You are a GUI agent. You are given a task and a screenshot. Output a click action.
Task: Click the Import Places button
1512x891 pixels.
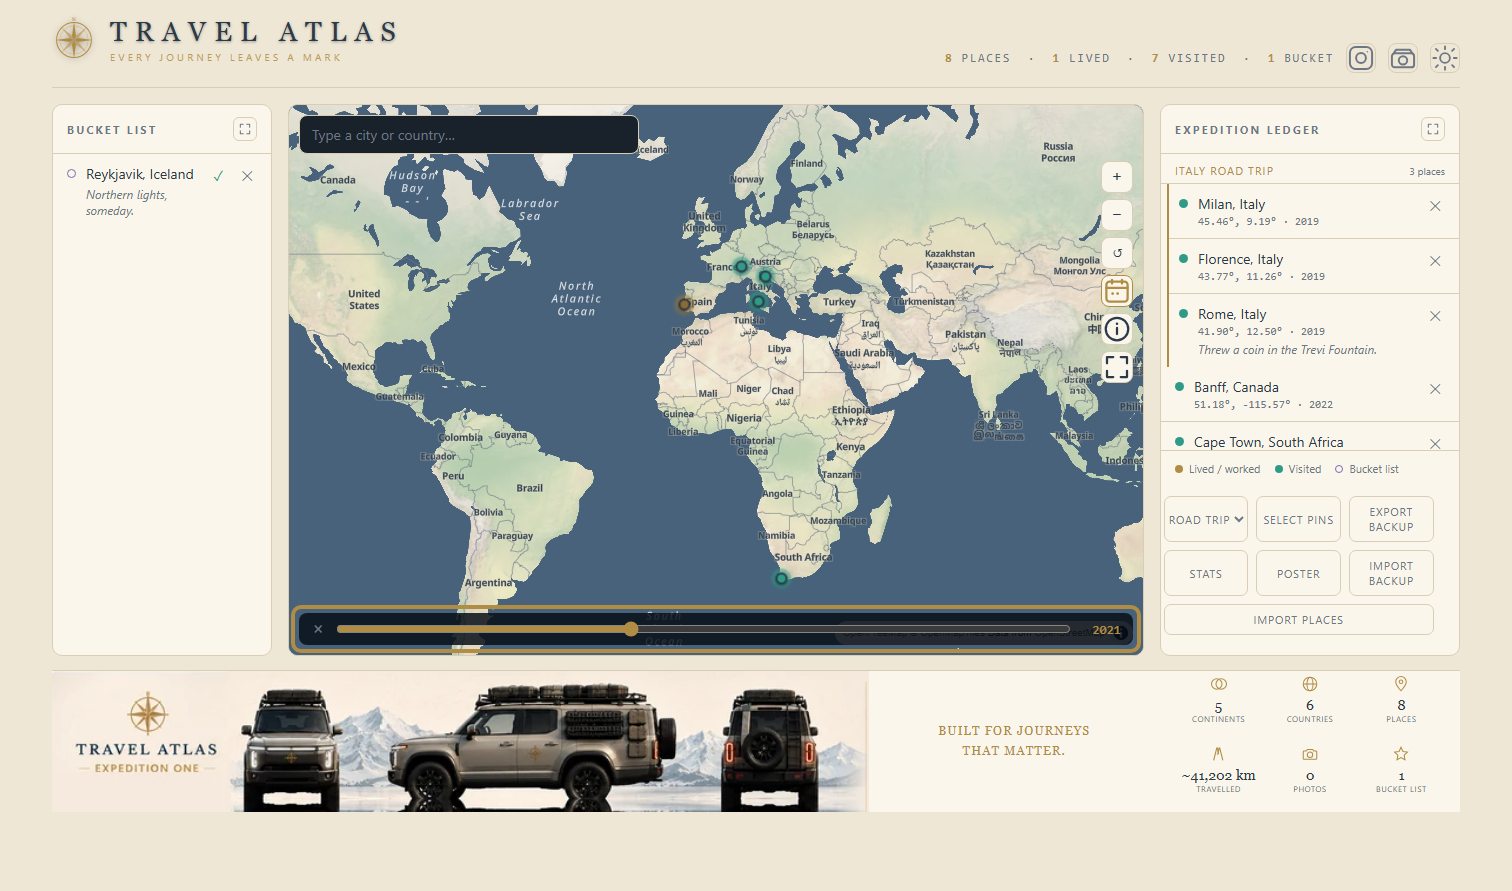[1298, 619]
